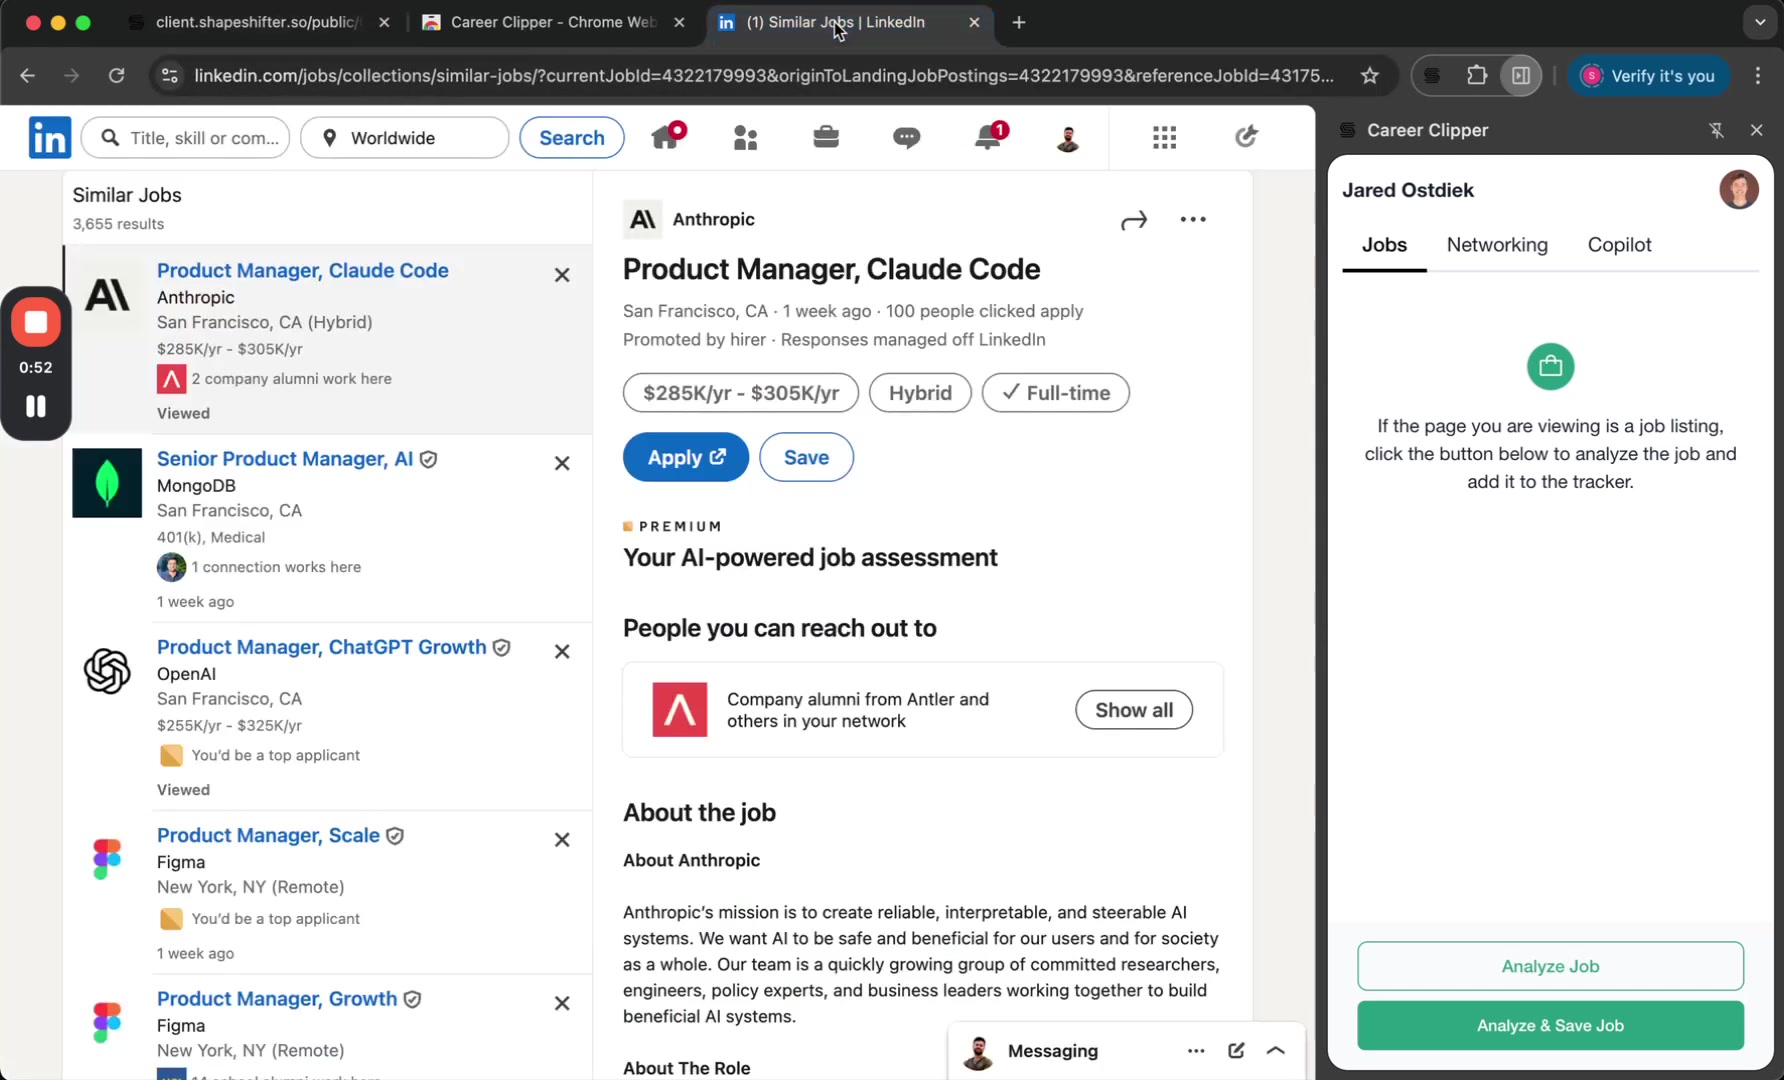Unpin the Career Clipper side panel
The width and height of the screenshot is (1784, 1080).
pos(1716,130)
